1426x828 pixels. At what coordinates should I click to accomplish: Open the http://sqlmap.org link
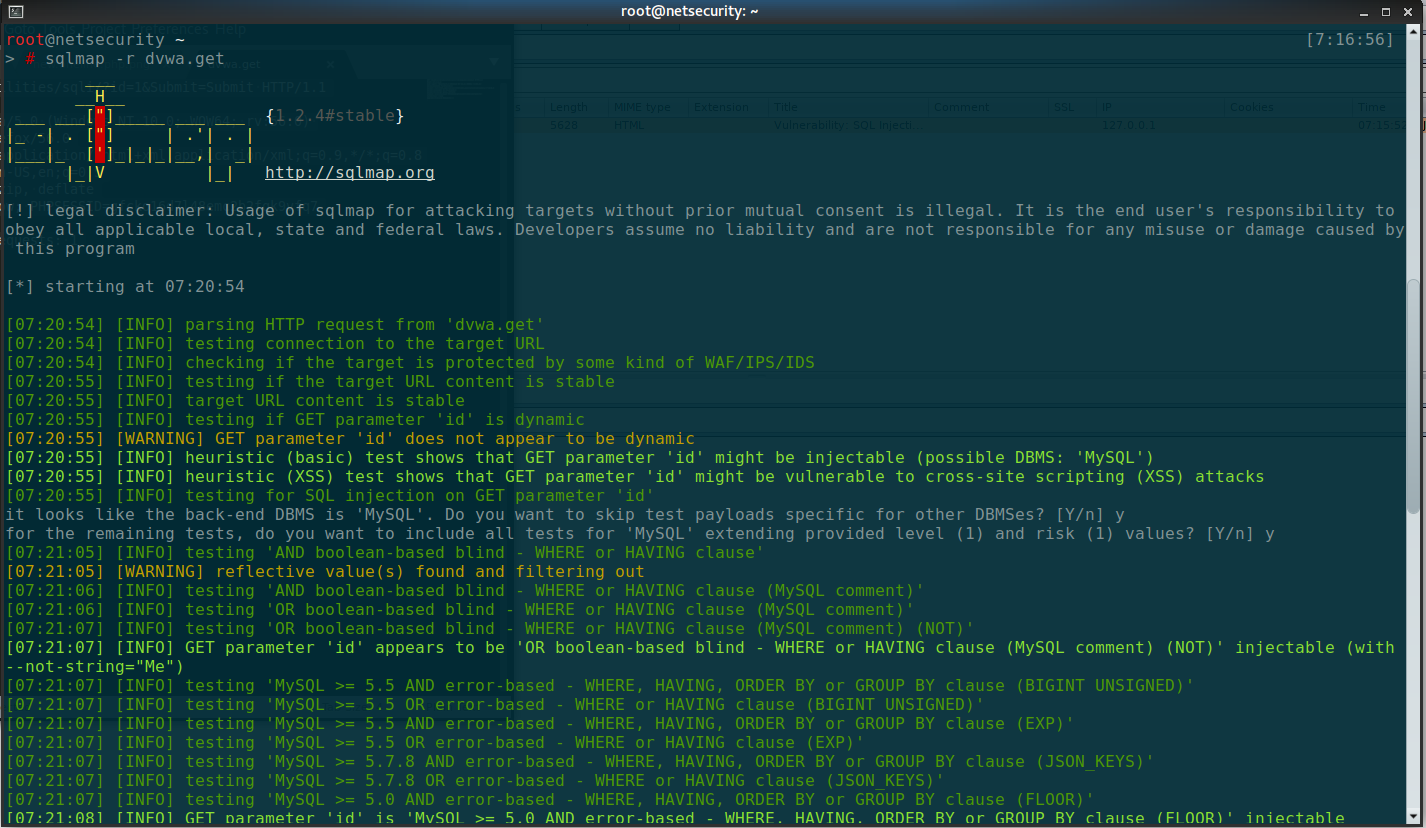[x=350, y=173]
